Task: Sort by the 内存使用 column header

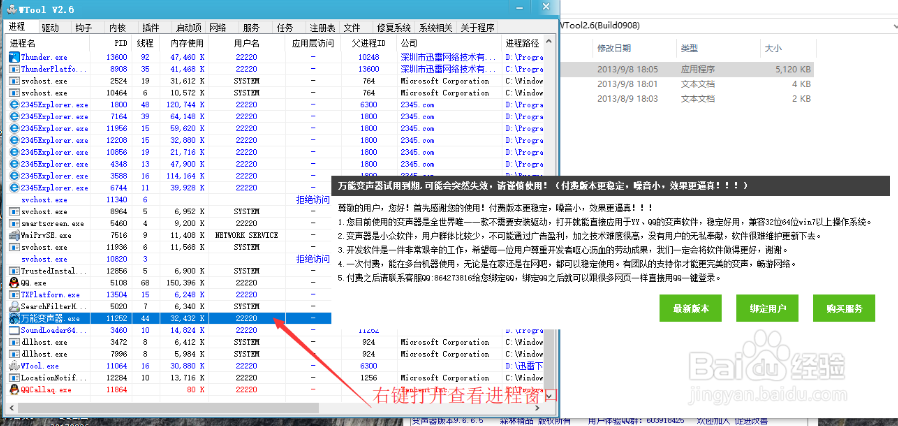Action: (187, 44)
